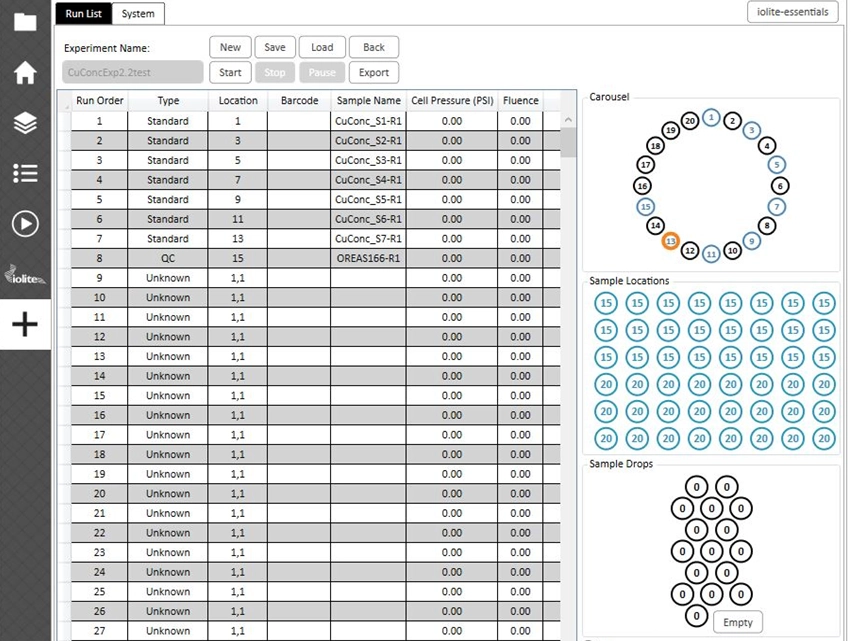The width and height of the screenshot is (853, 641).
Task: Click the circular play icon in the sidebar
Action: click(x=25, y=224)
